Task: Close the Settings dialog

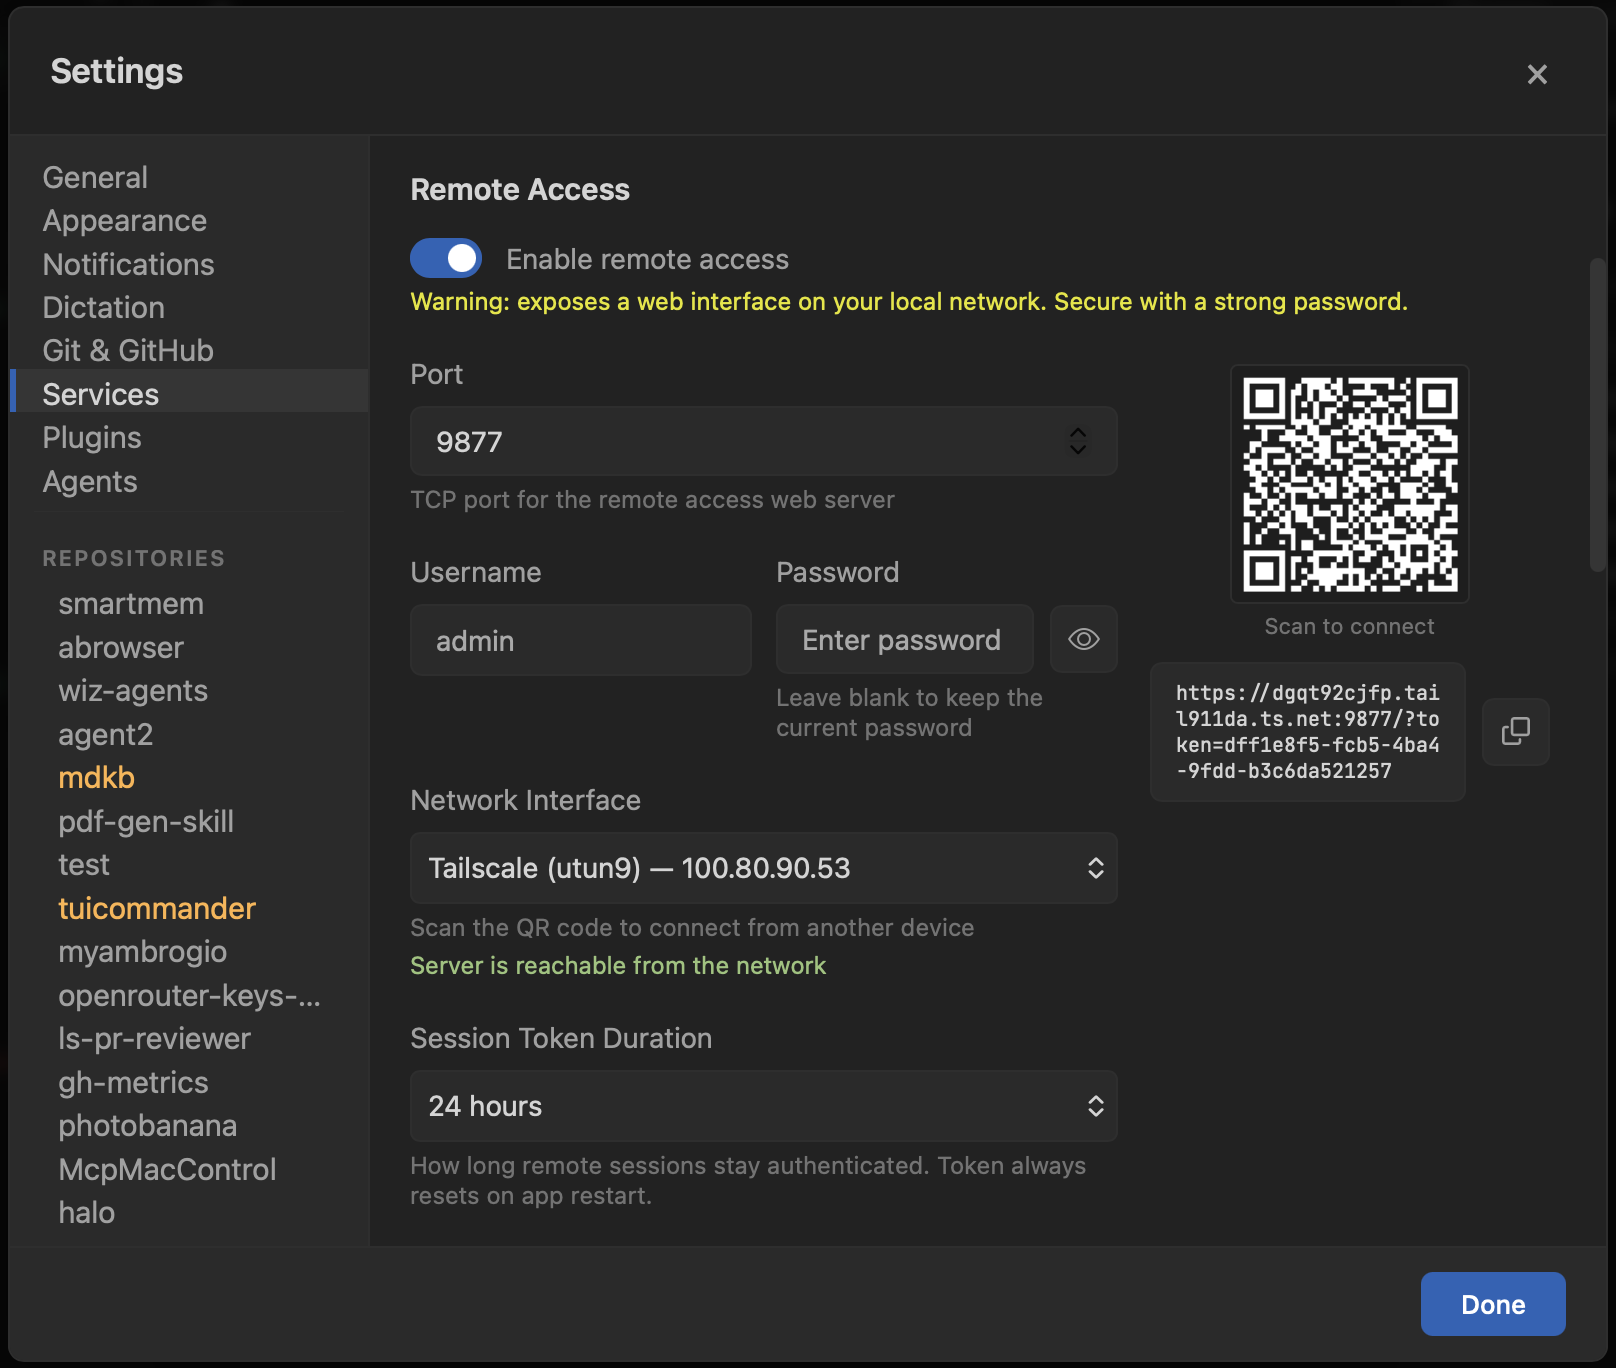Action: coord(1537,74)
